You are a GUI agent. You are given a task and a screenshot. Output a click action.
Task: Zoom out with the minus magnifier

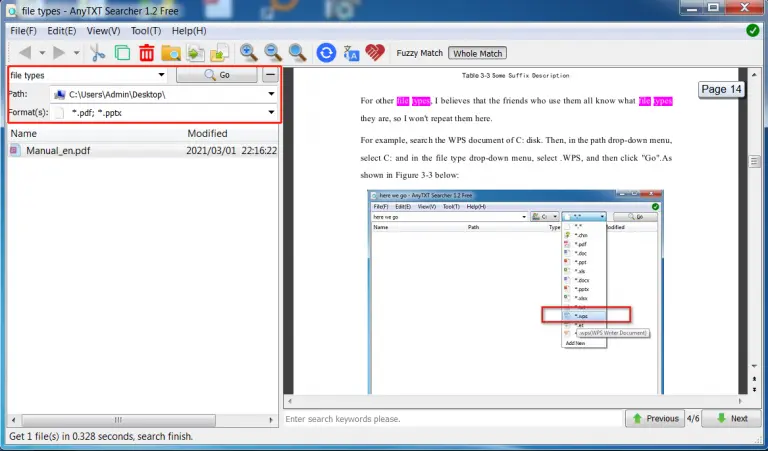(273, 52)
